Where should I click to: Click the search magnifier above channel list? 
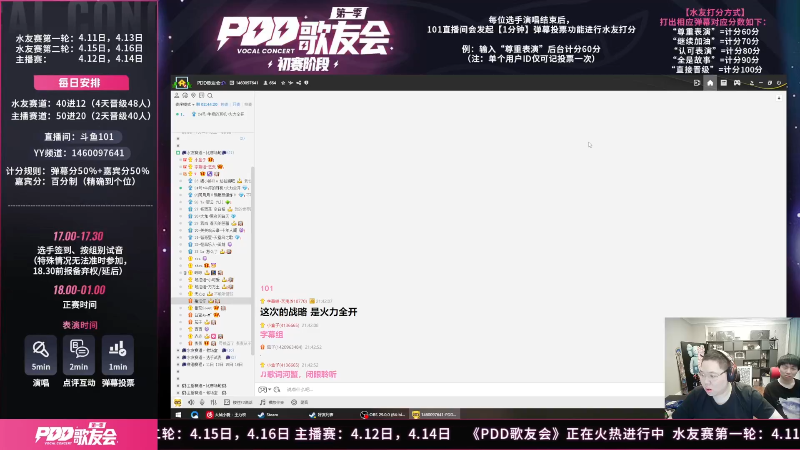tap(210, 95)
